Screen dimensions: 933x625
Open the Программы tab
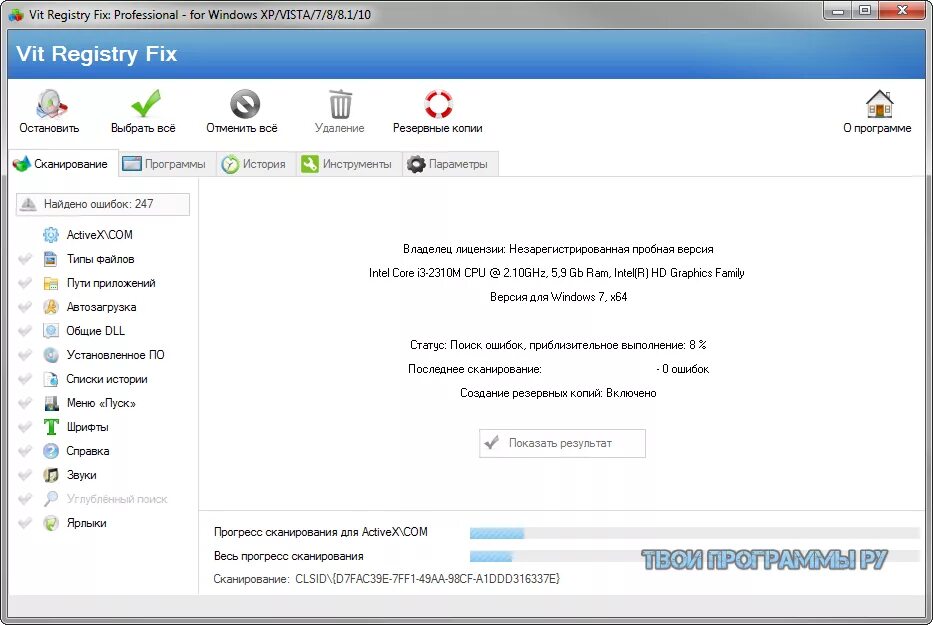tap(165, 164)
